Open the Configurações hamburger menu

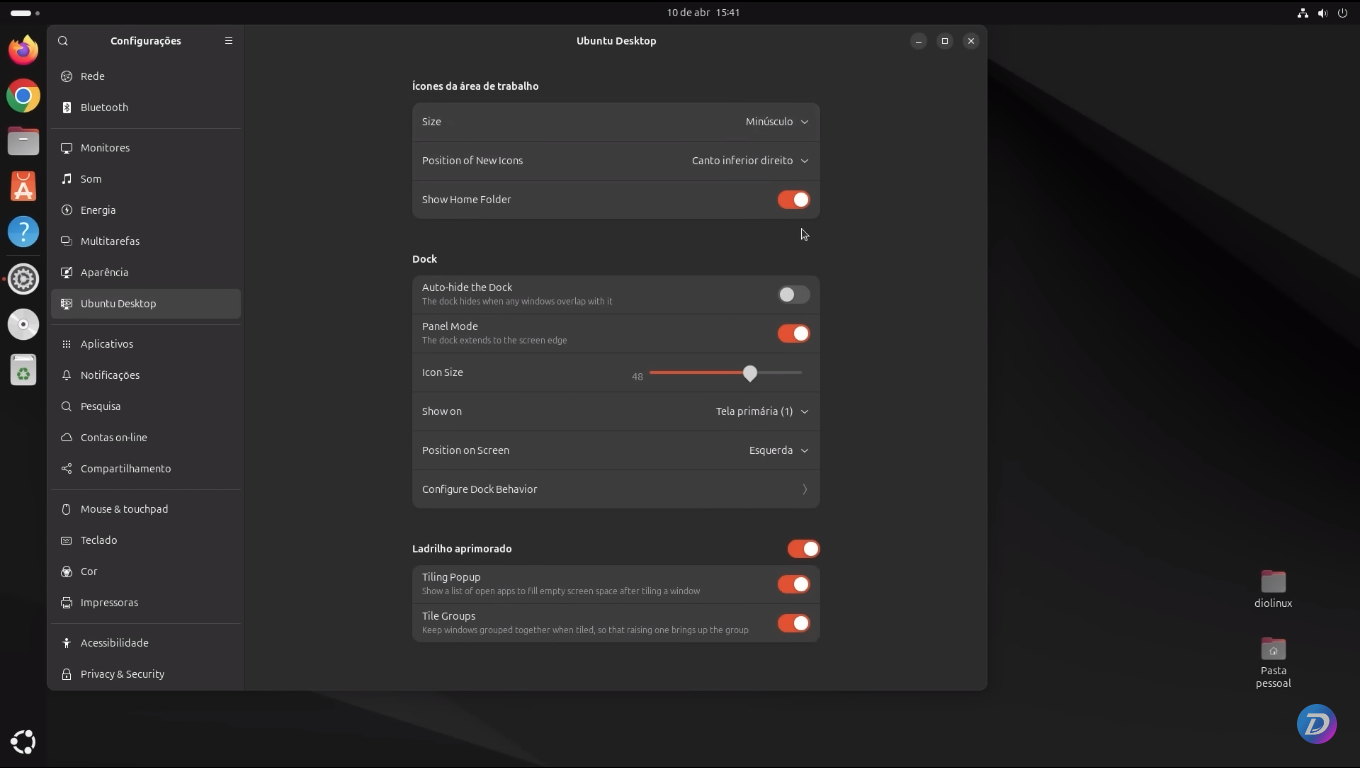(x=229, y=41)
